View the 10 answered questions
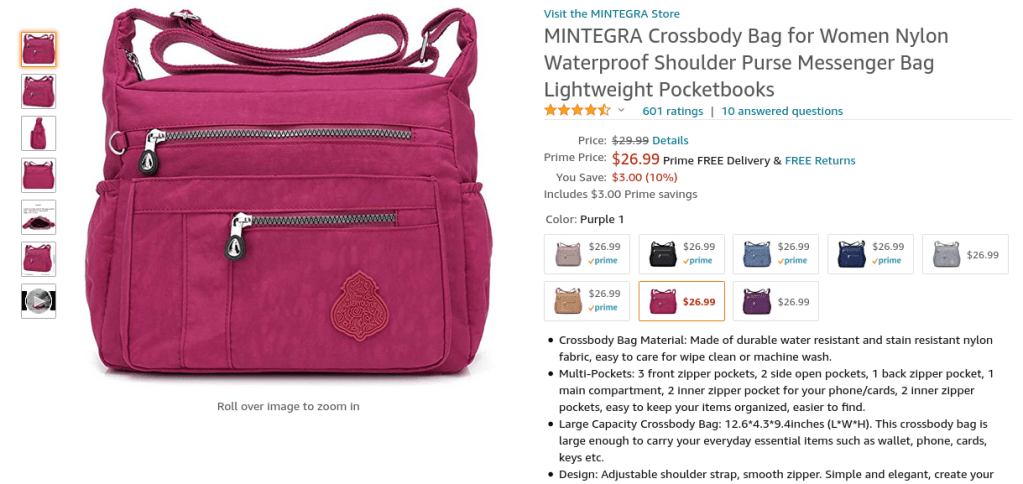 pos(782,111)
